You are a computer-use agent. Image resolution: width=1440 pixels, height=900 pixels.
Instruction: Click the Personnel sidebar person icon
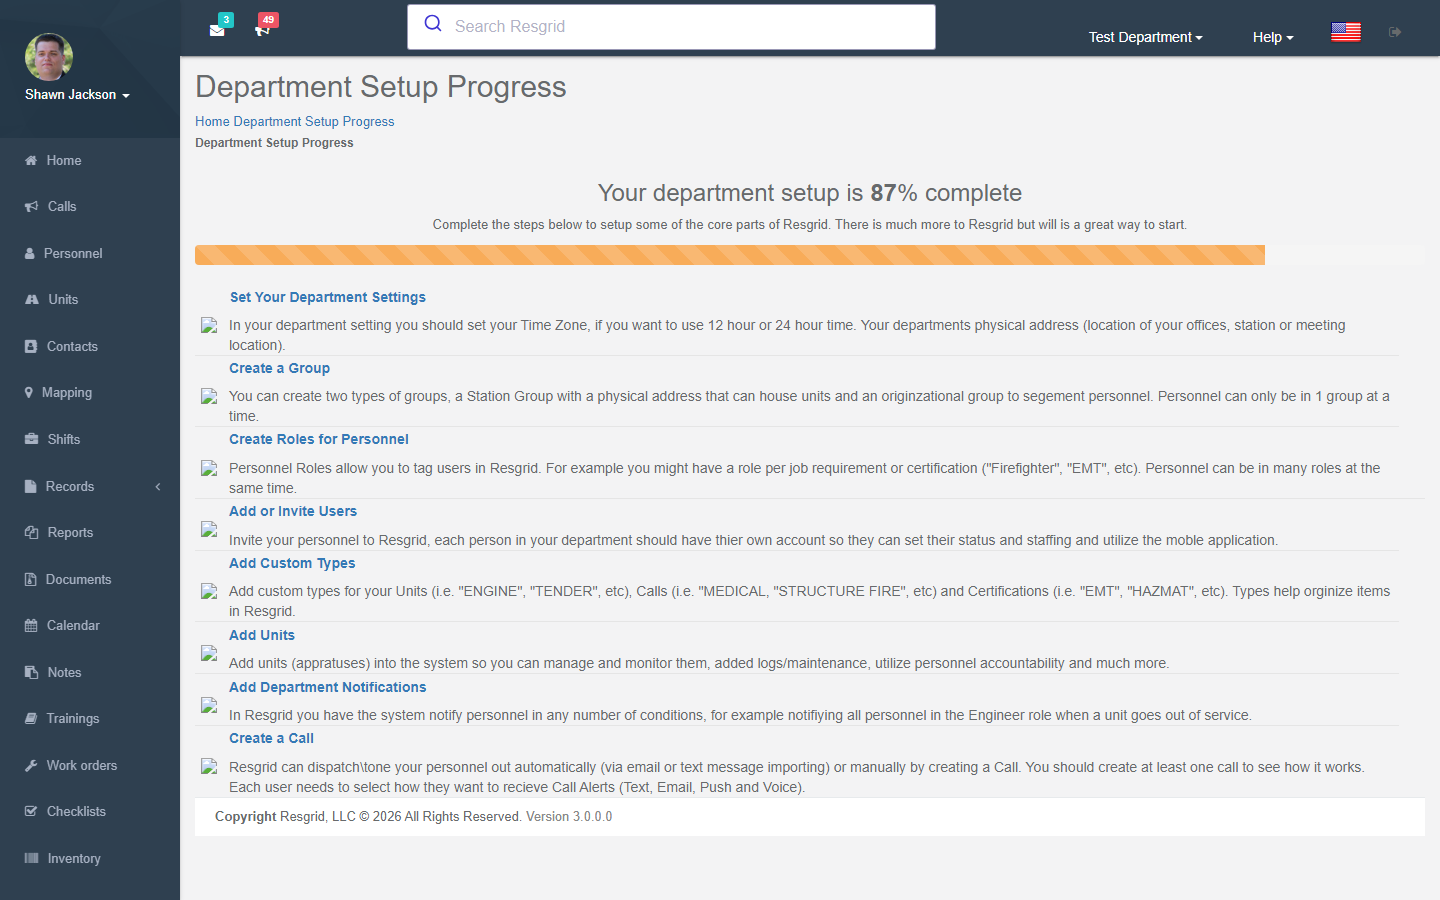[30, 254]
